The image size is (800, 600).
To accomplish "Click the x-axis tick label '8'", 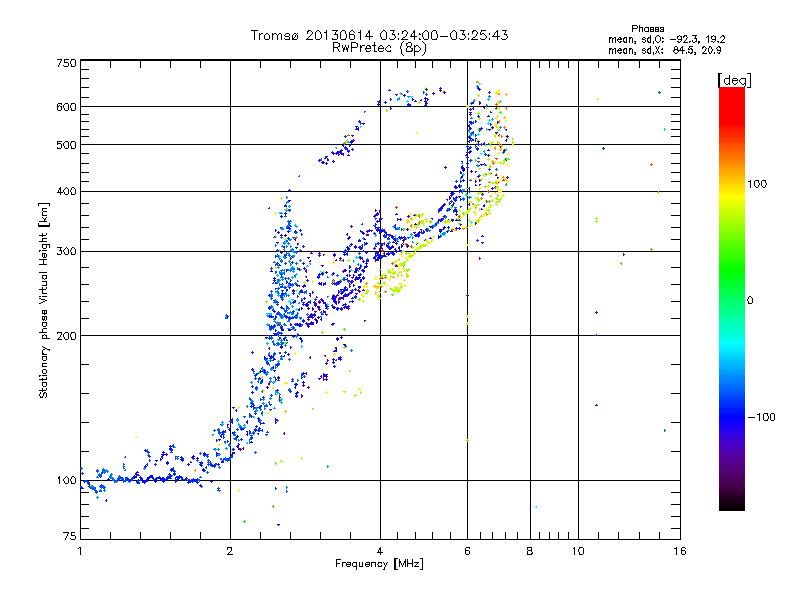I will [x=530, y=551].
